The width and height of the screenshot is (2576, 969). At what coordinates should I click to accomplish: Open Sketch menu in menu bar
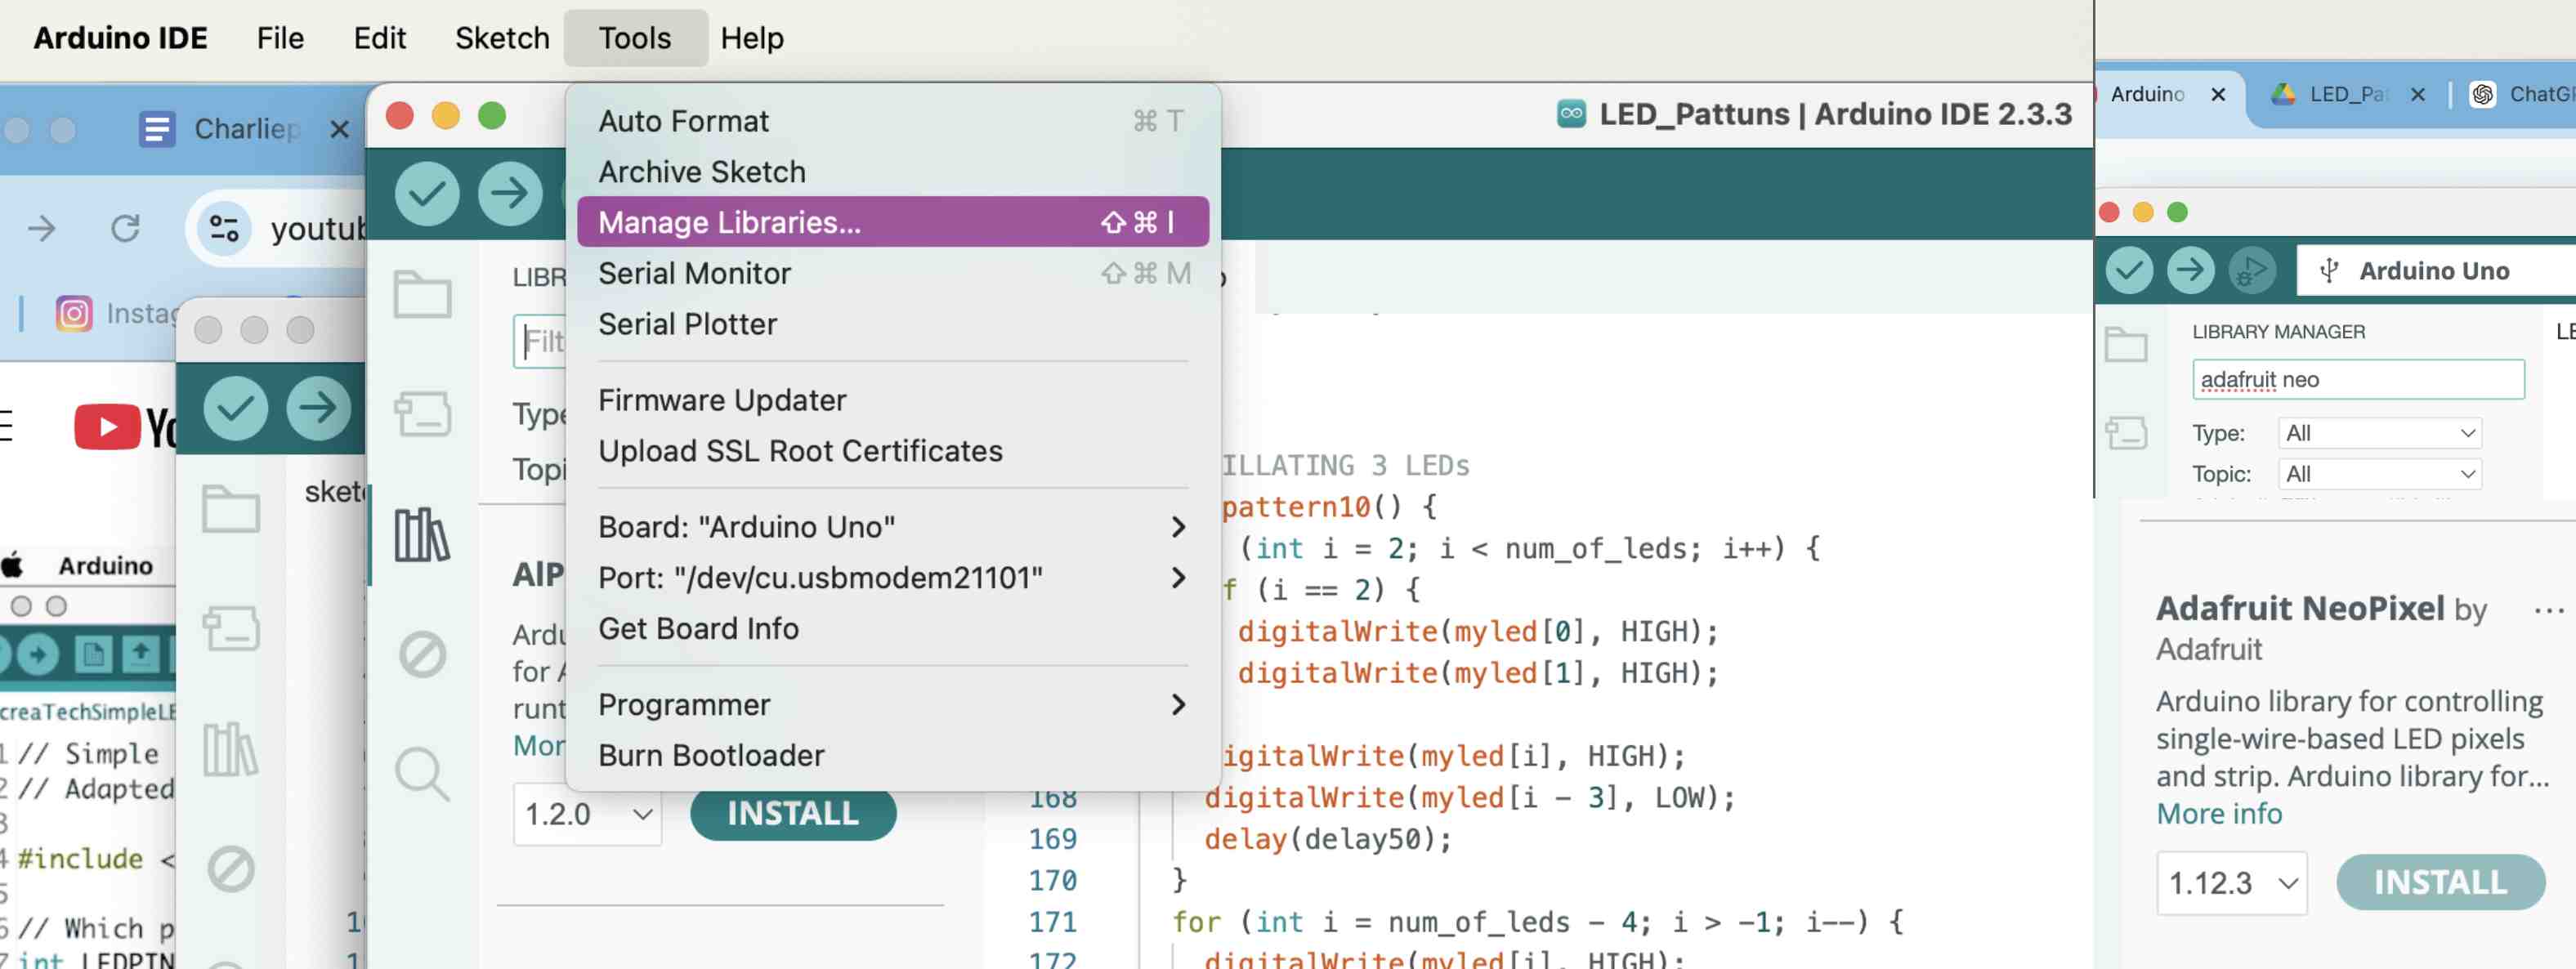502,38
